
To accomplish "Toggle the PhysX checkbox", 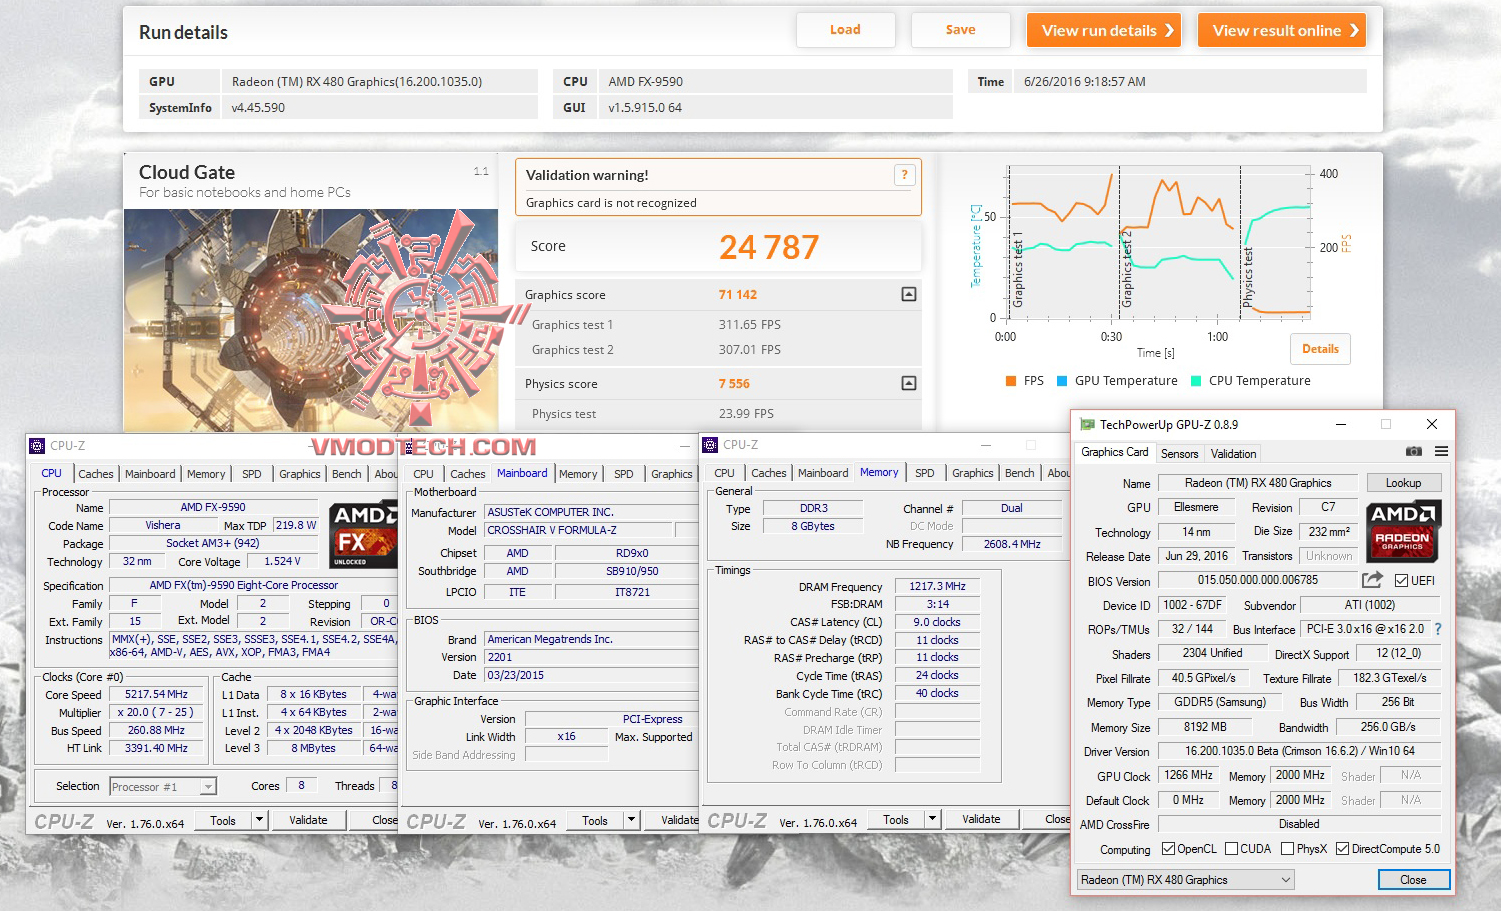I will pos(1288,849).
